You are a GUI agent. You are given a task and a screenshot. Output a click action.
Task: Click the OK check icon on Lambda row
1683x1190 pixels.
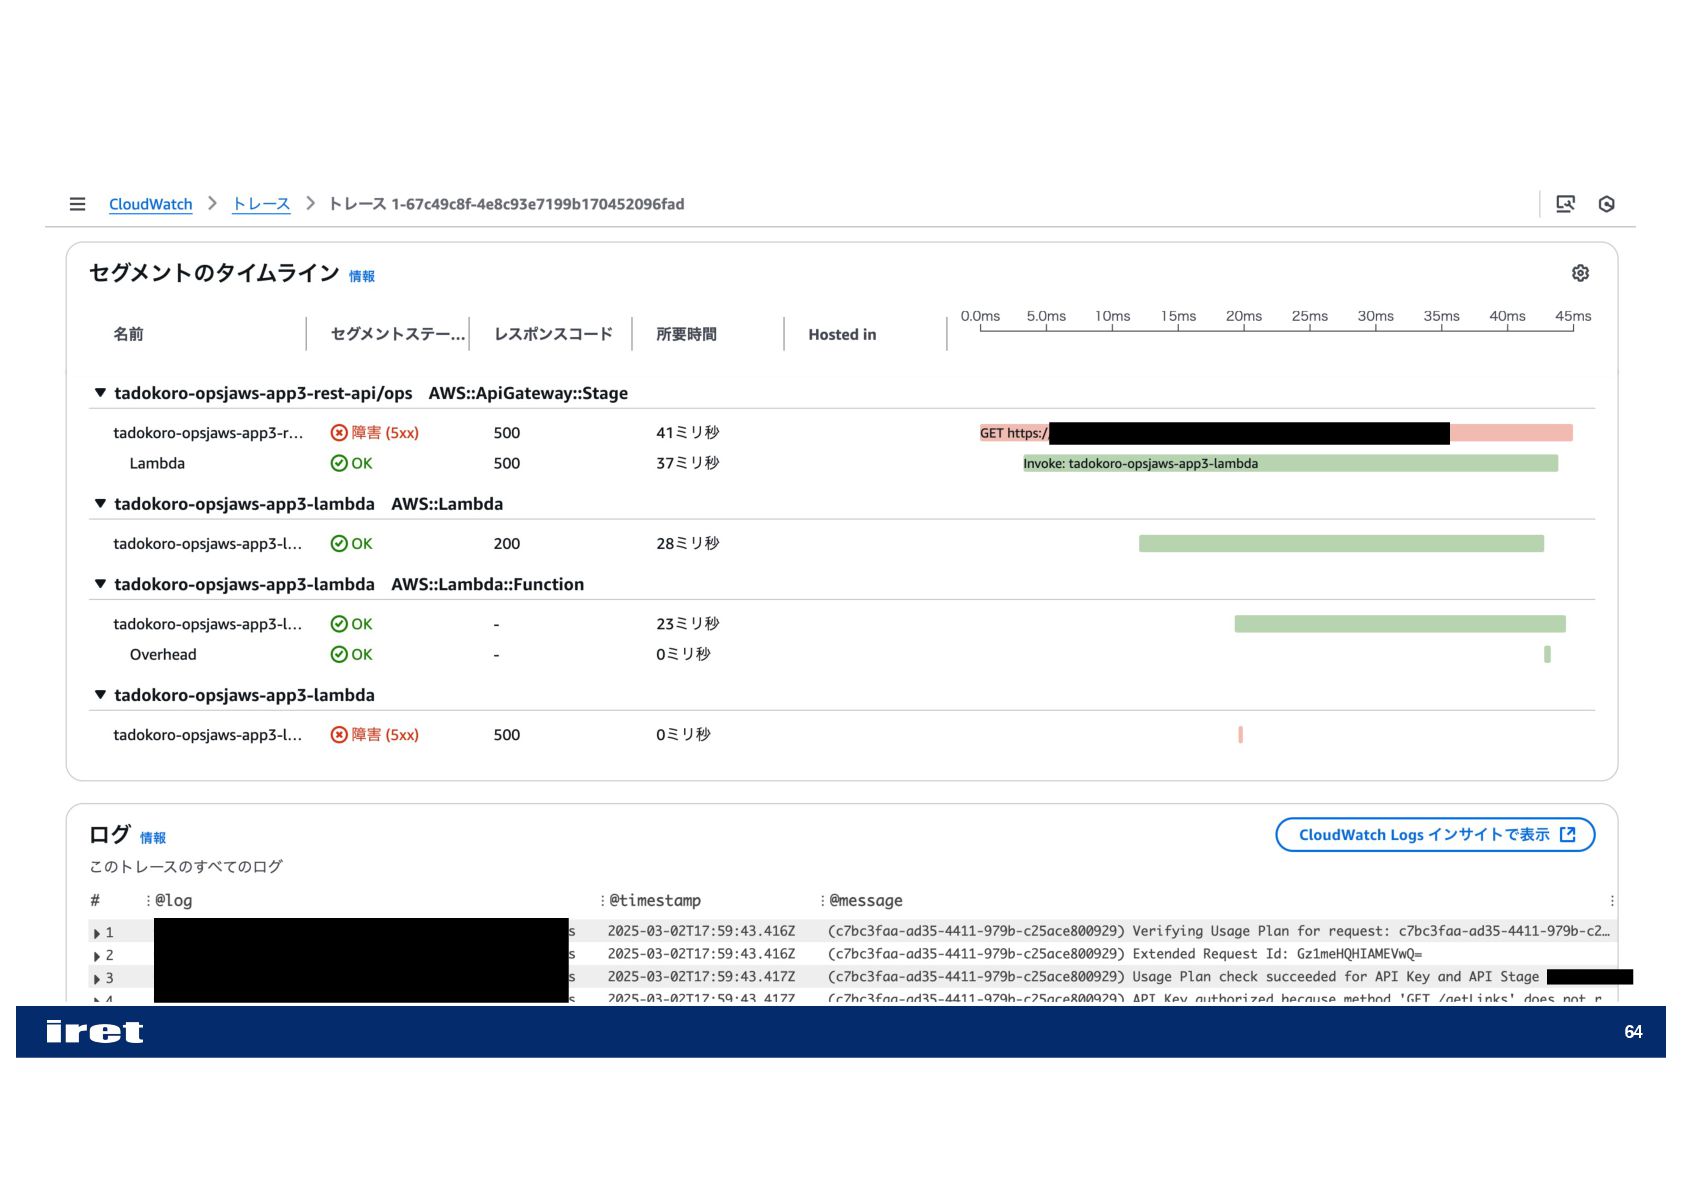pos(339,463)
